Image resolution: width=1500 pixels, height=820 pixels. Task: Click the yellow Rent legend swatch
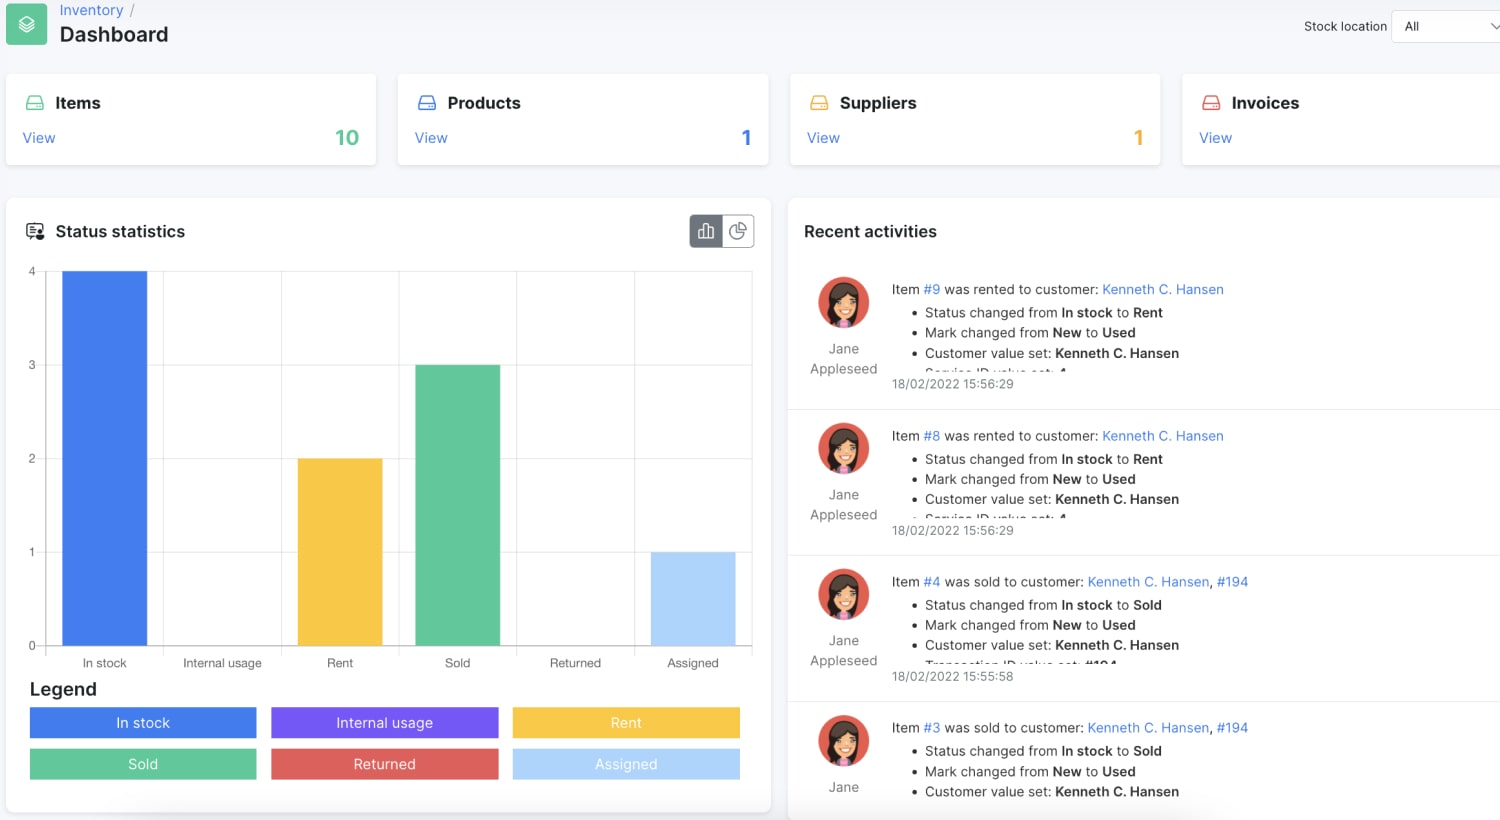tap(626, 722)
